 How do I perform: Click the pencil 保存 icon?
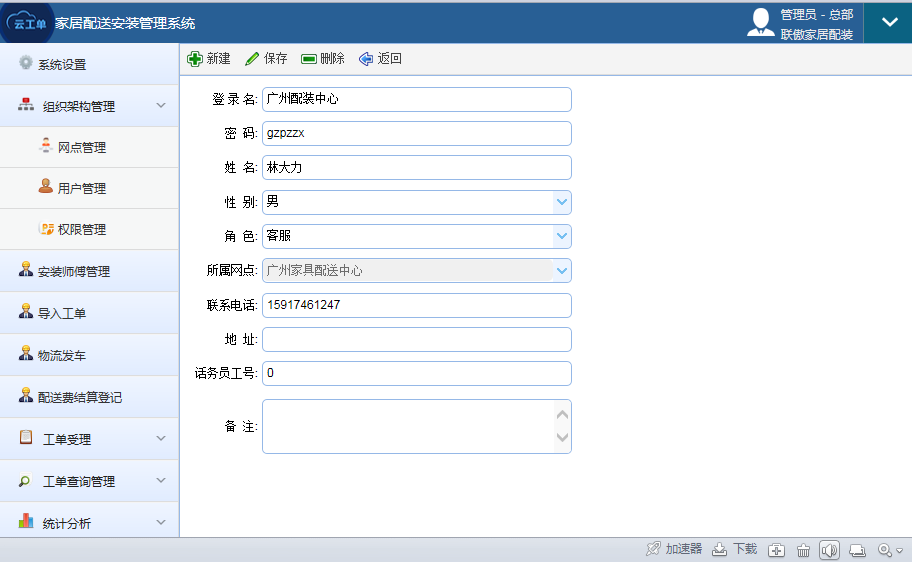[x=252, y=59]
